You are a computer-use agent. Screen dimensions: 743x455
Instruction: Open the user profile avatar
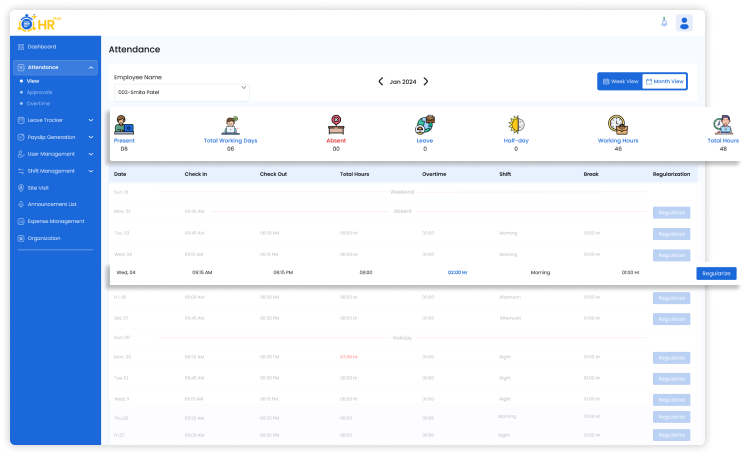(685, 23)
